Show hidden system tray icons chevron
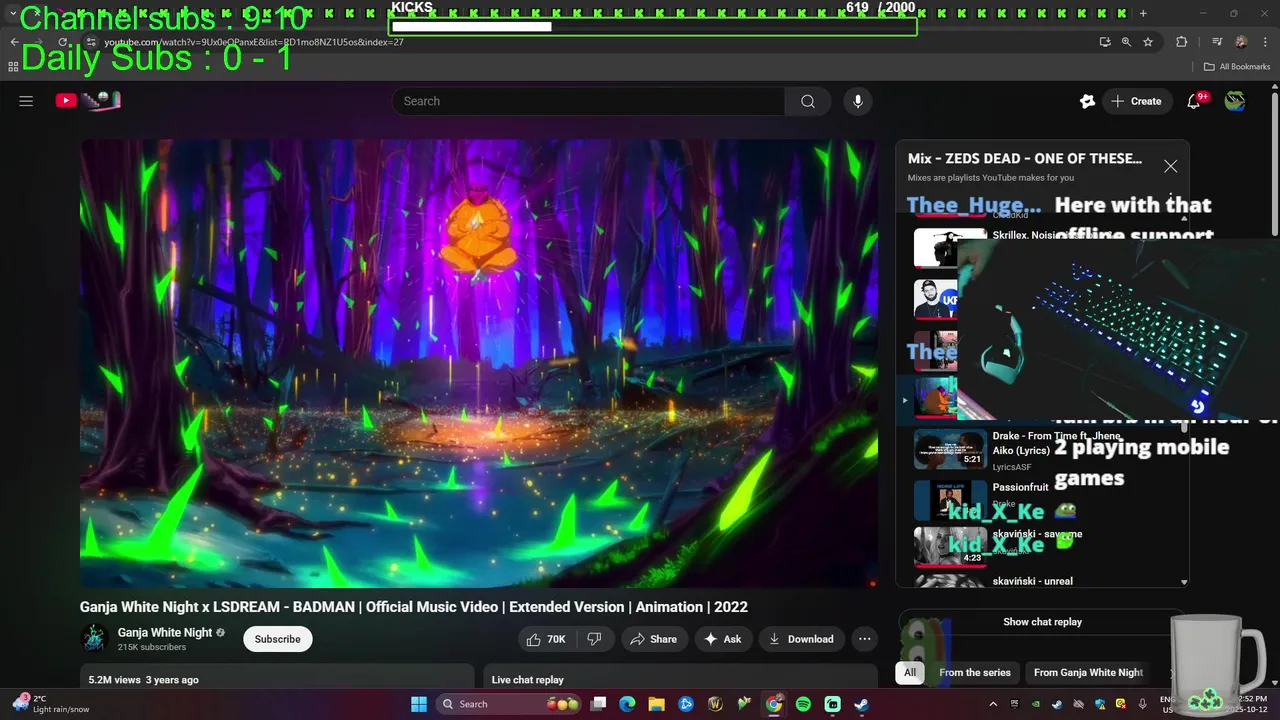The height and width of the screenshot is (720, 1280). (993, 704)
